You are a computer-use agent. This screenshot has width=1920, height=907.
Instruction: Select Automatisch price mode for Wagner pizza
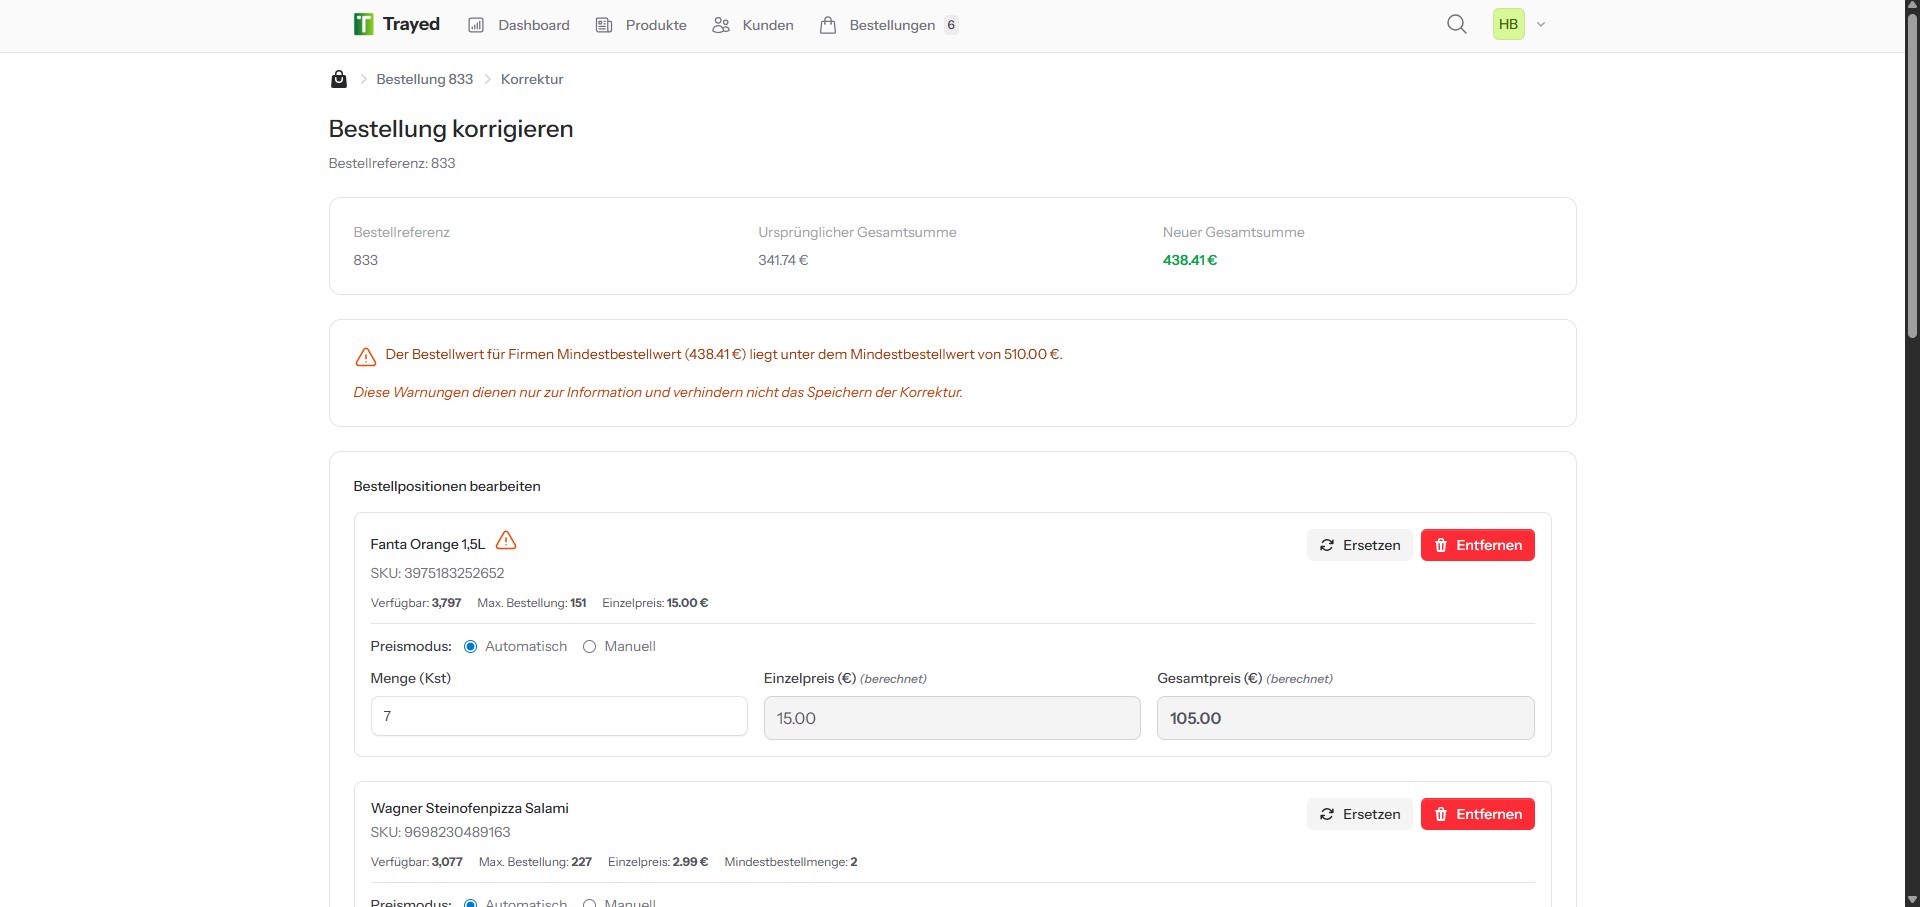pos(470,903)
